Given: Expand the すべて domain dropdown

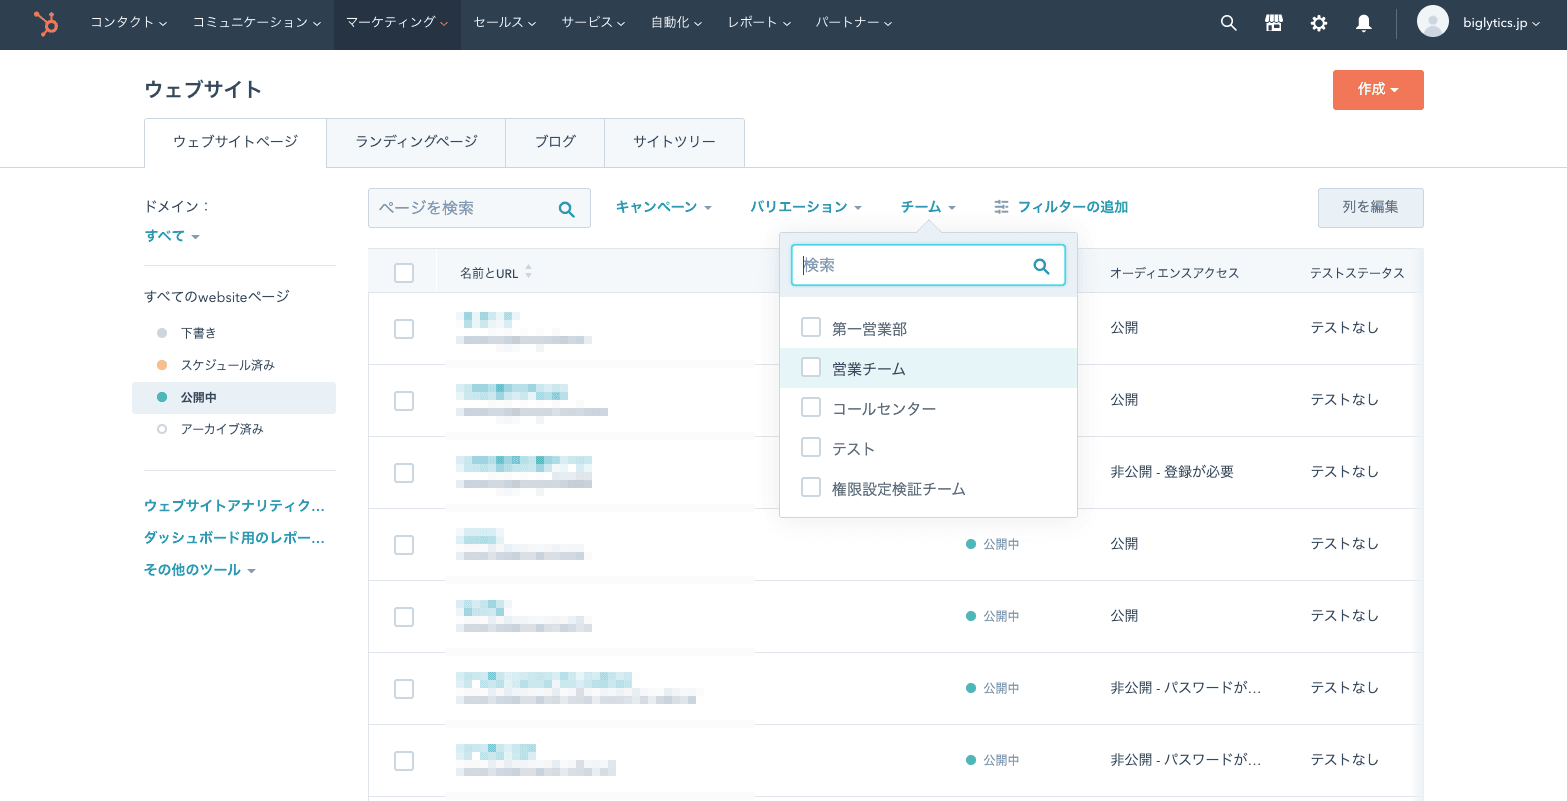Looking at the screenshot, I should tap(172, 236).
